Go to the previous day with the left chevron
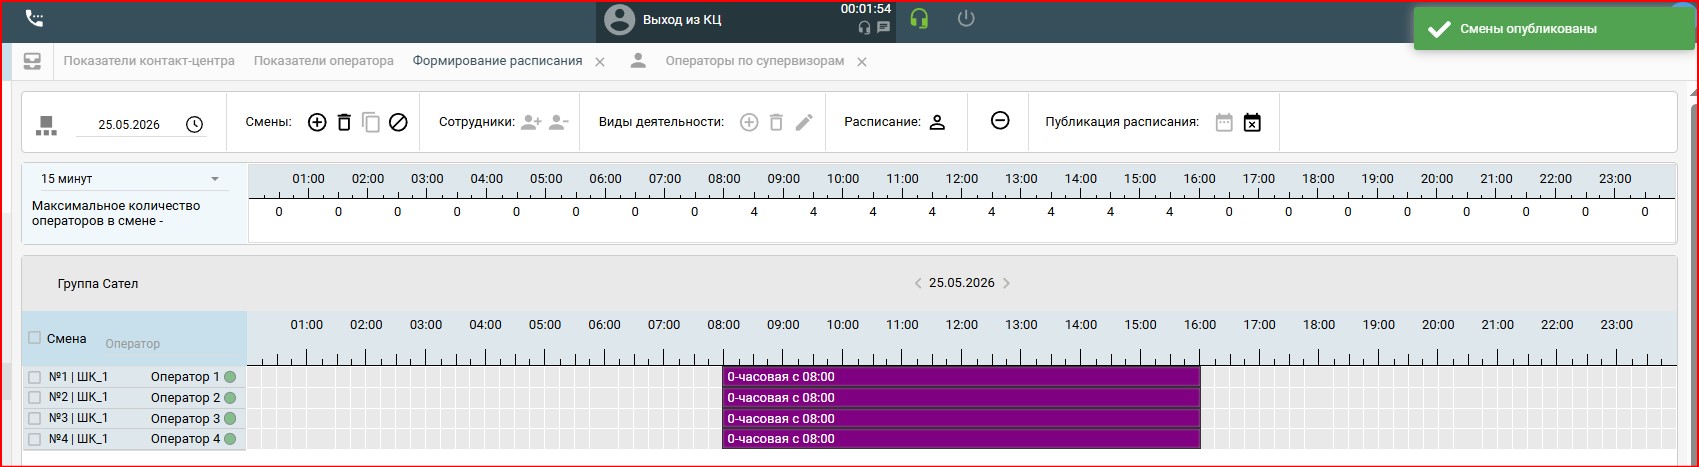1699x467 pixels. [x=918, y=283]
